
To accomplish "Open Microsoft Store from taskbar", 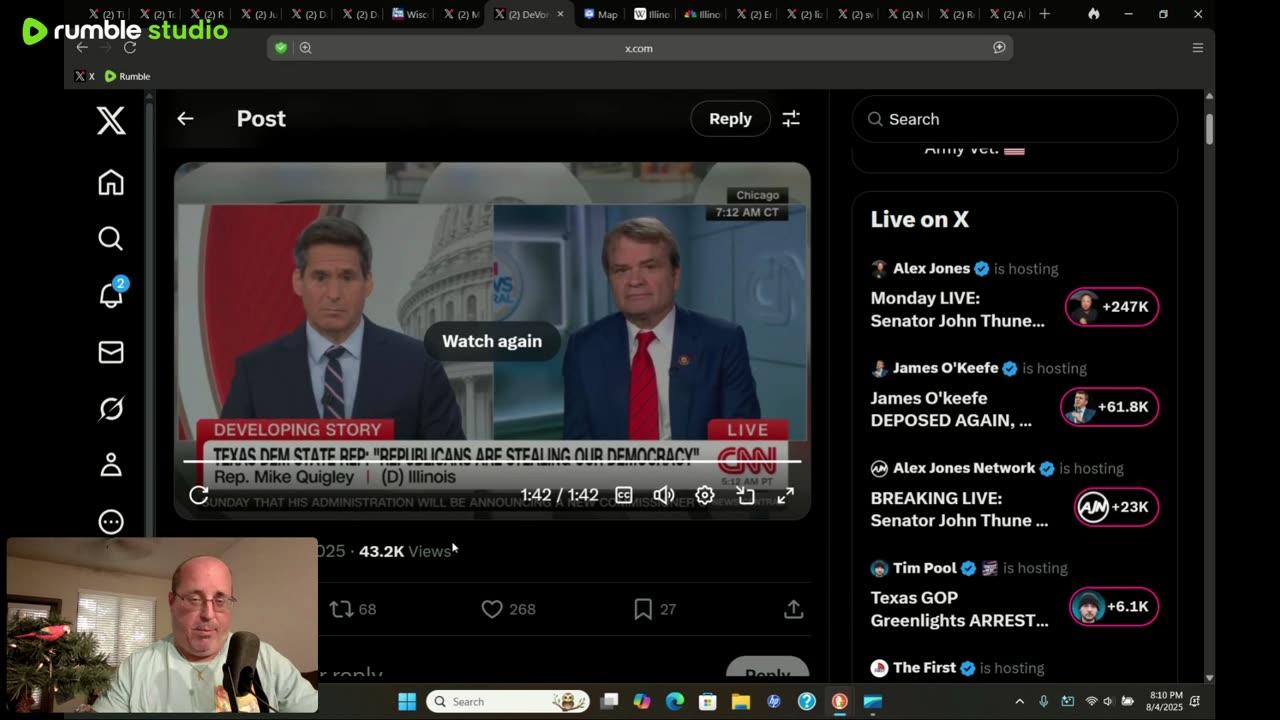I will (708, 701).
